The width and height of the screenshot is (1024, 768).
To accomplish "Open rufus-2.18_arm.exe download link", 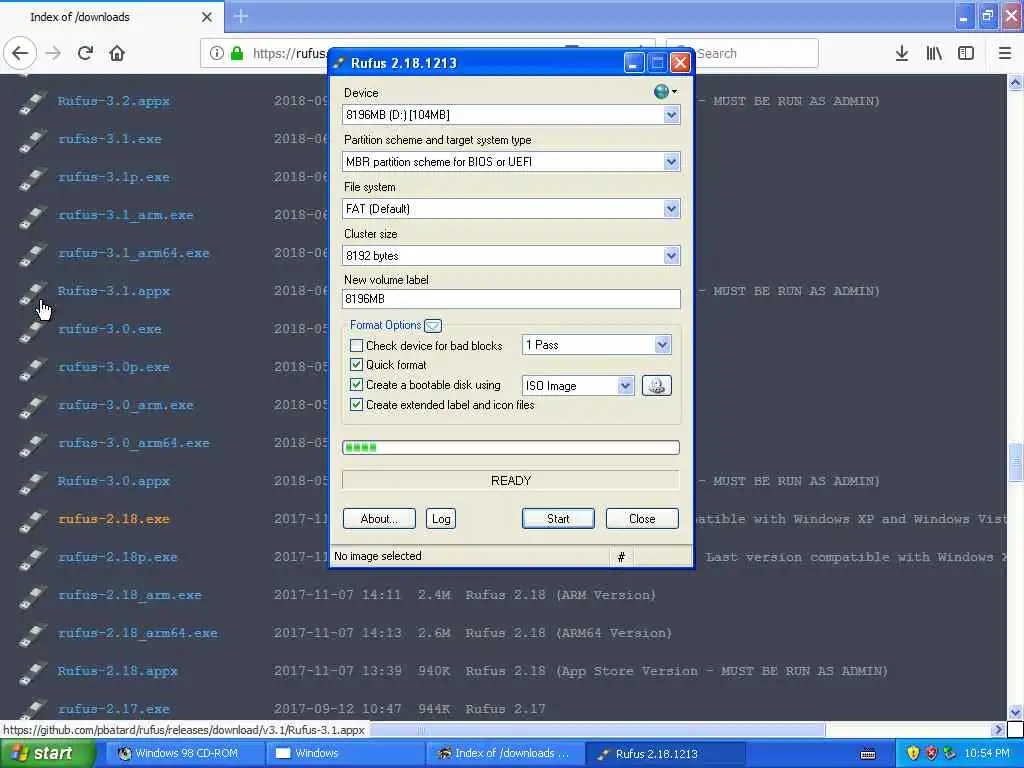I will pyautogui.click(x=130, y=595).
